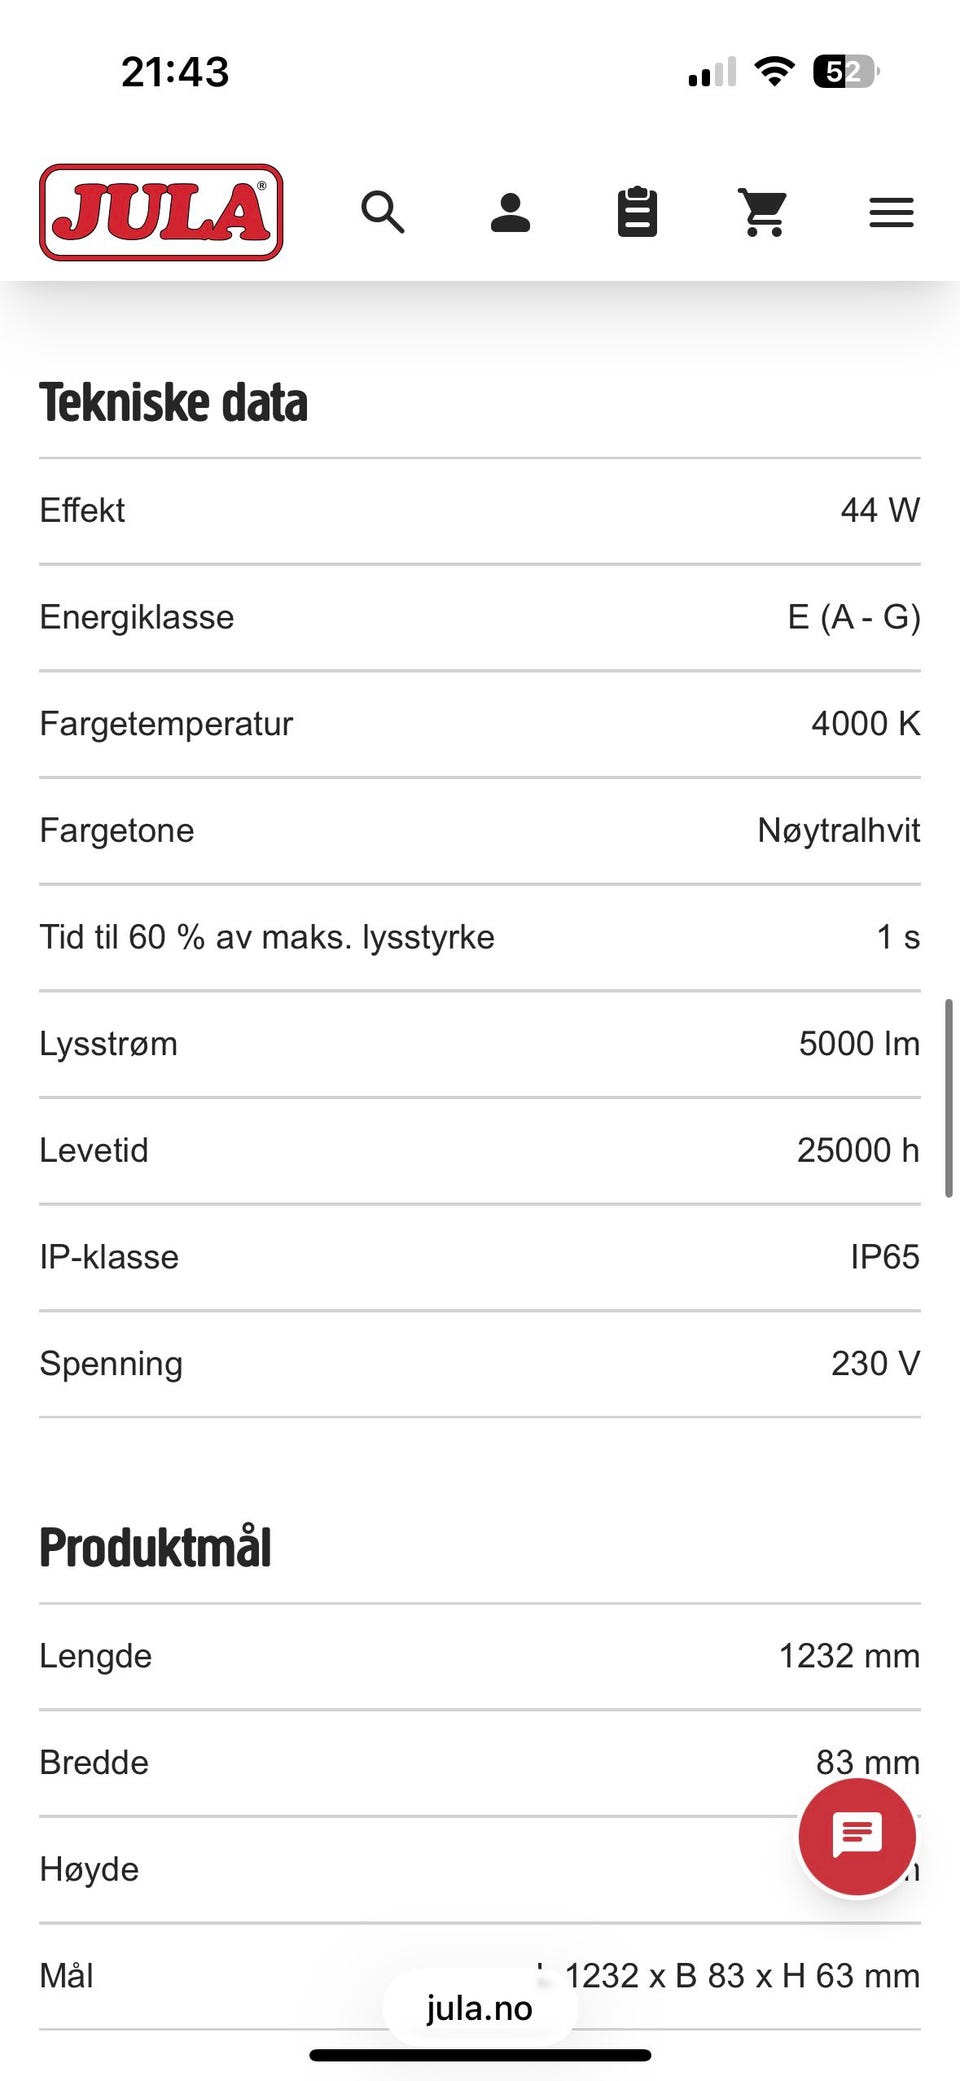Open the red chat bubble button
Viewport: 960px width, 2081px height.
[x=857, y=1836]
